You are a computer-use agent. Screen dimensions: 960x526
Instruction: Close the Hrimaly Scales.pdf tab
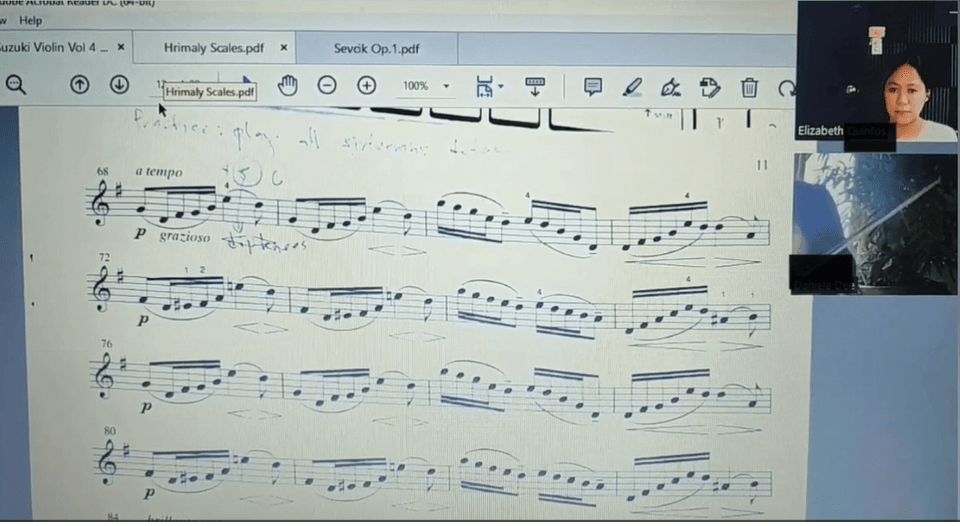[284, 47]
